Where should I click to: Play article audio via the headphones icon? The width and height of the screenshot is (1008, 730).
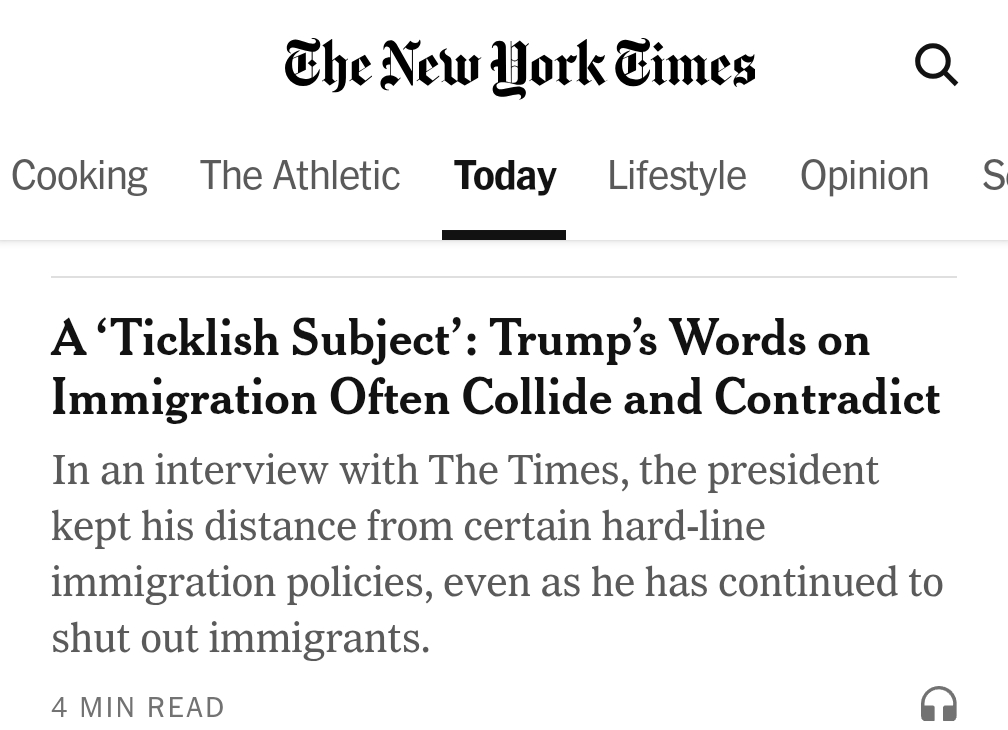tap(938, 704)
